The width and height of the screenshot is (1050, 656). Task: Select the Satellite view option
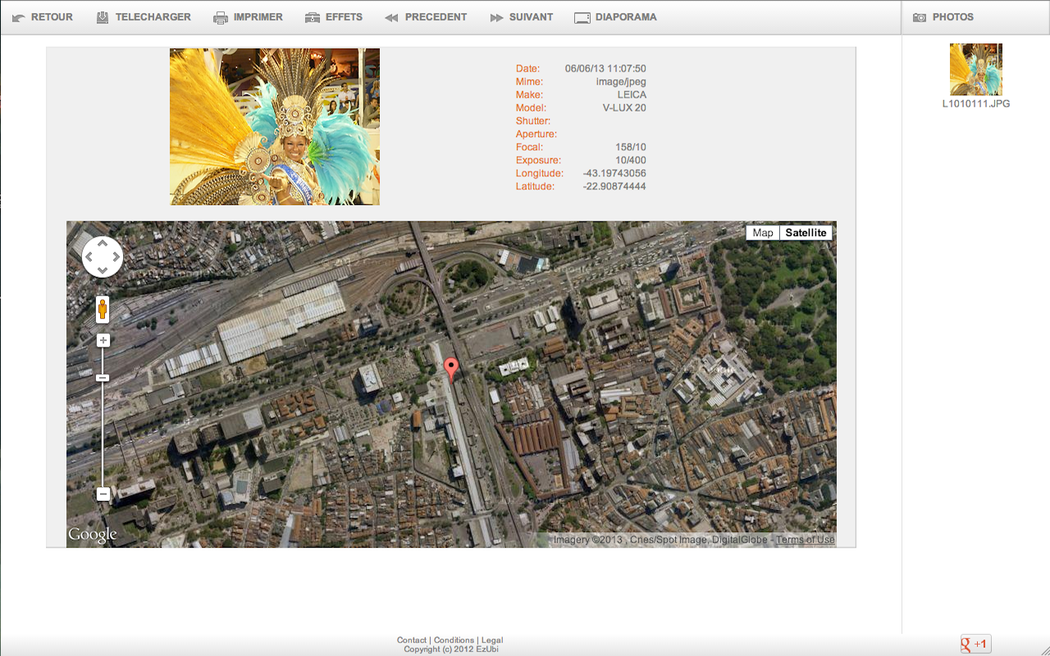click(x=805, y=233)
